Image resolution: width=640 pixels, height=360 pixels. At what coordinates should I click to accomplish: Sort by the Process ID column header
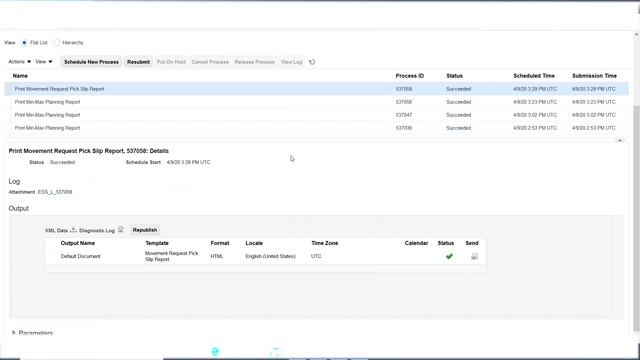tap(409, 76)
